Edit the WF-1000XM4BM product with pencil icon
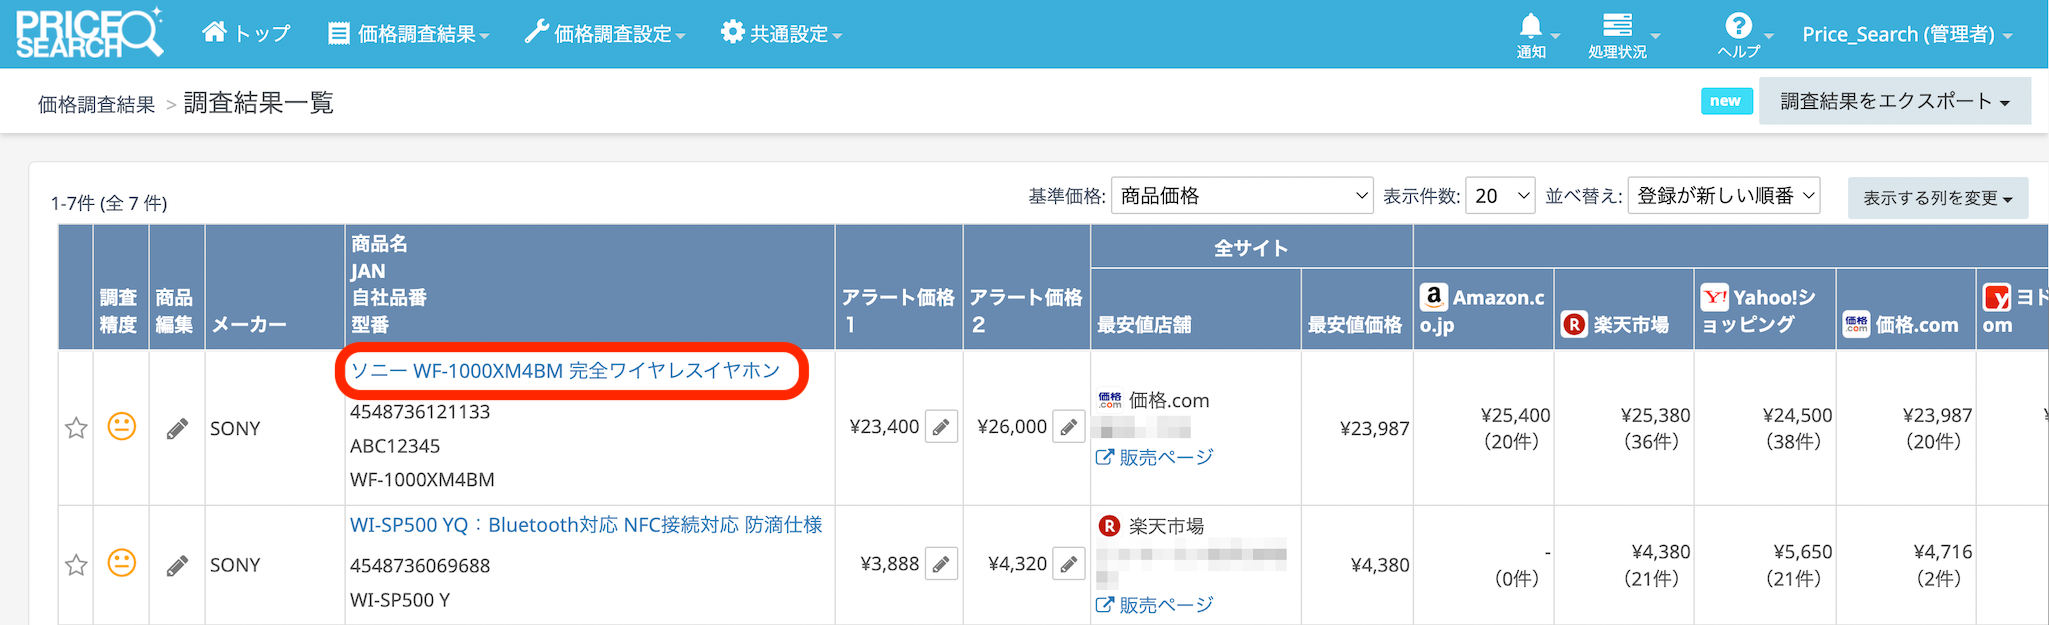The image size is (2049, 625). [177, 429]
